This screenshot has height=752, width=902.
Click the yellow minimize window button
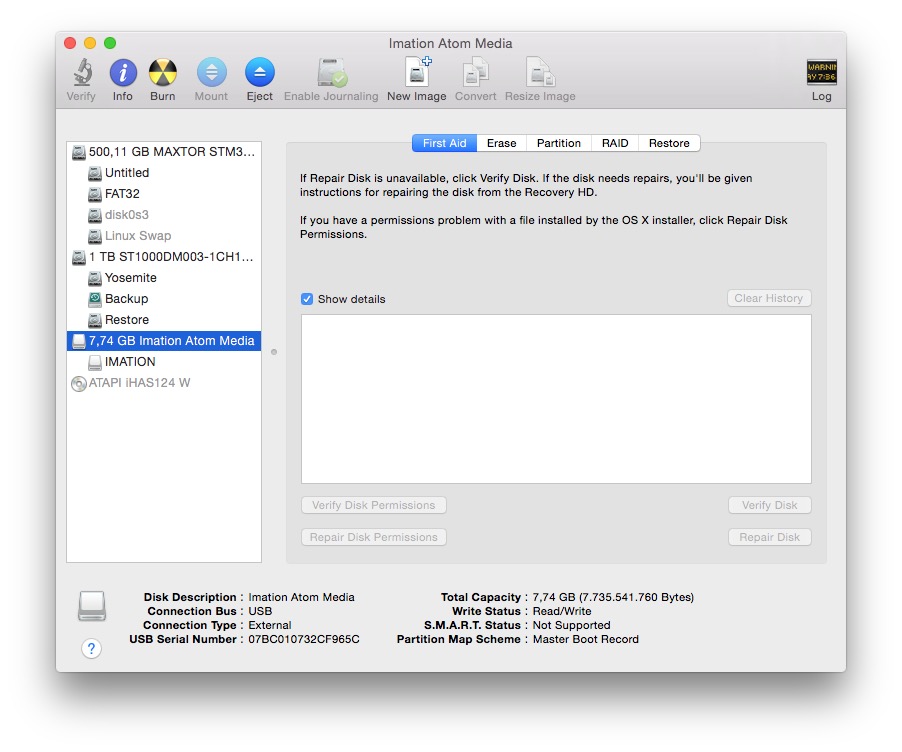(x=90, y=43)
